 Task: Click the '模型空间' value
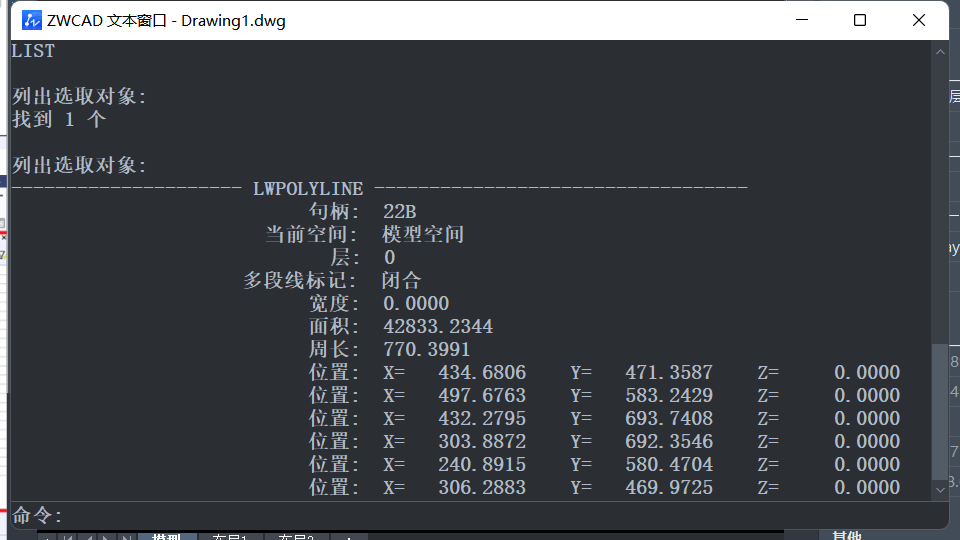point(423,234)
